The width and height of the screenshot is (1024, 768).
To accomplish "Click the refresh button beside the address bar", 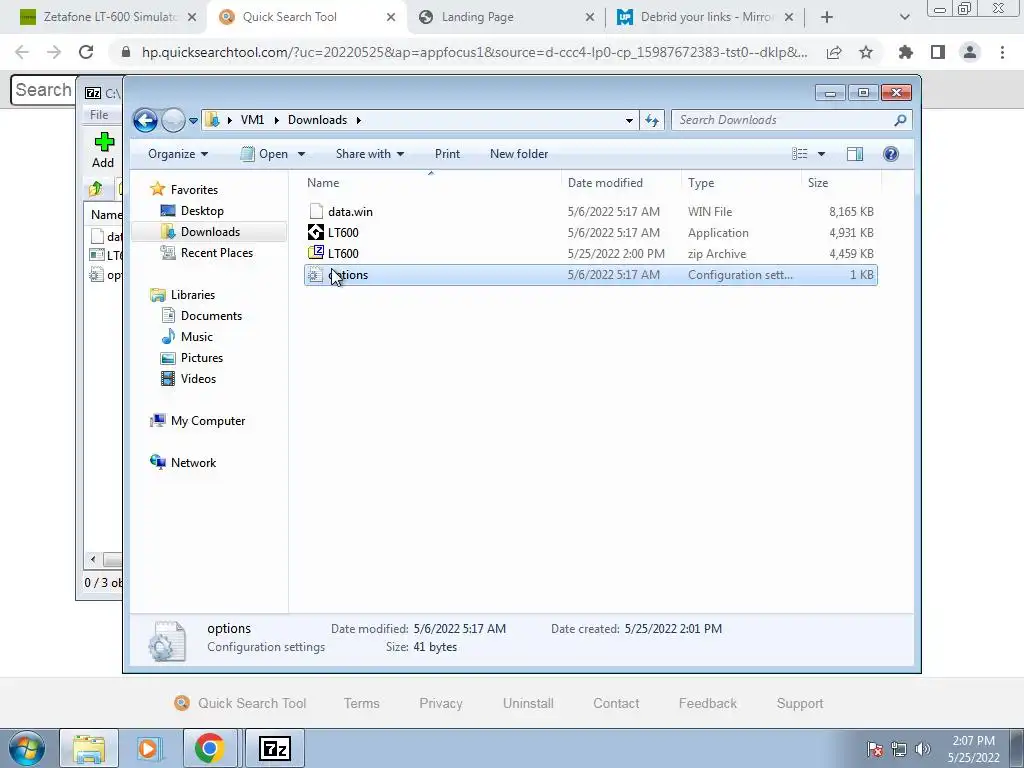I will [x=652, y=120].
